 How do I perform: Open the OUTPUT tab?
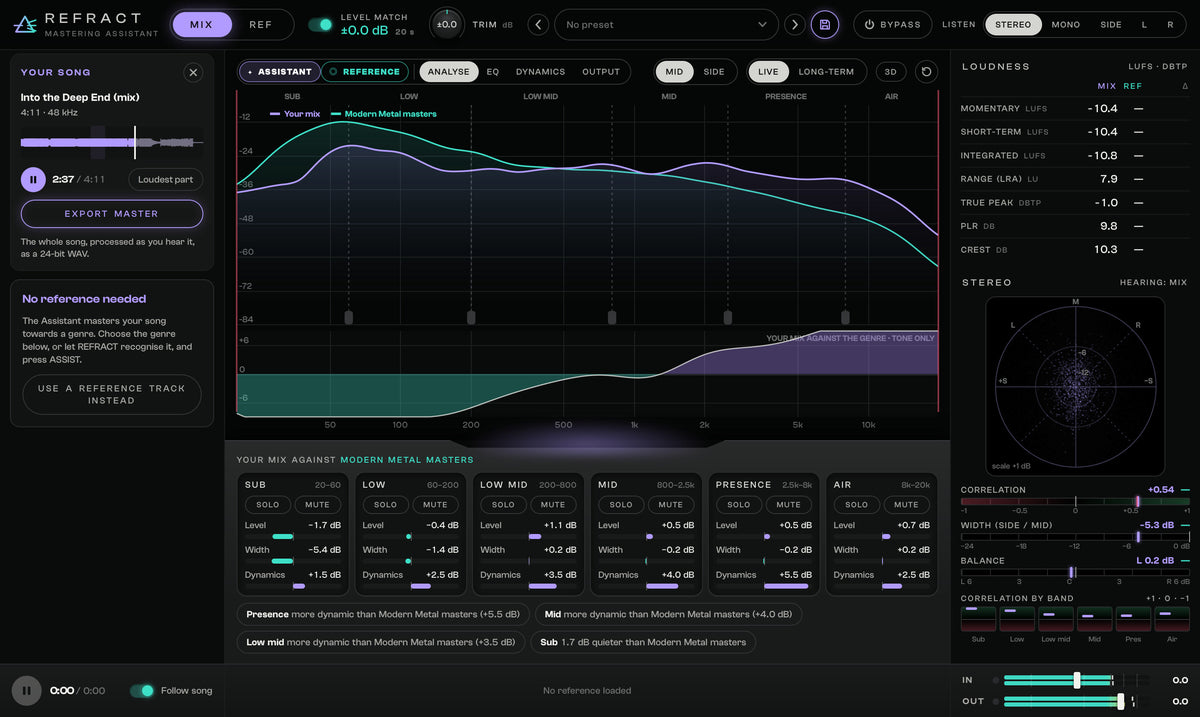tap(601, 72)
